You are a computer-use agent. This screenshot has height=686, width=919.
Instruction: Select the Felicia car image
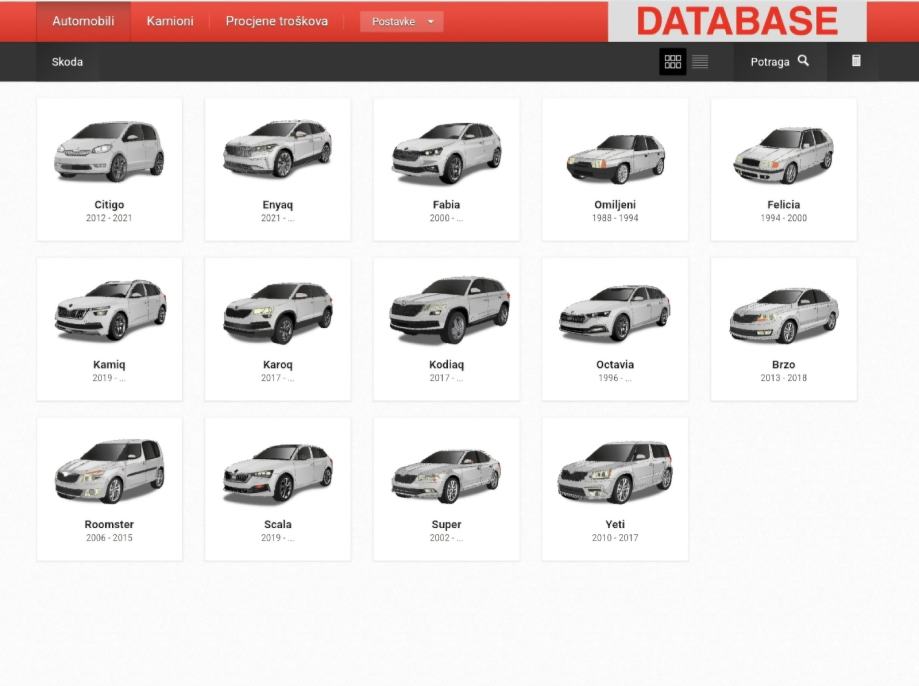(784, 155)
